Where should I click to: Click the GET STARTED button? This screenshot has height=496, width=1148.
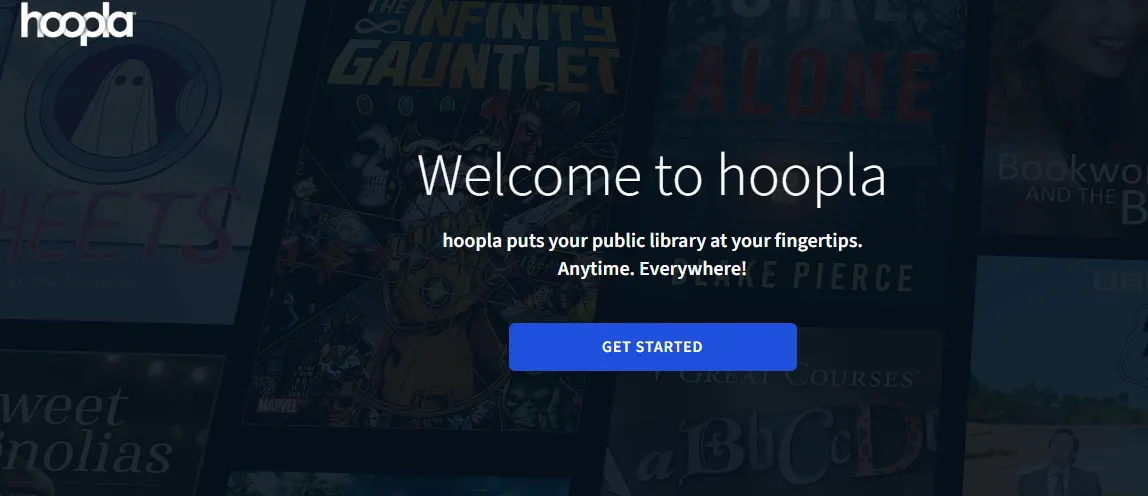point(652,347)
